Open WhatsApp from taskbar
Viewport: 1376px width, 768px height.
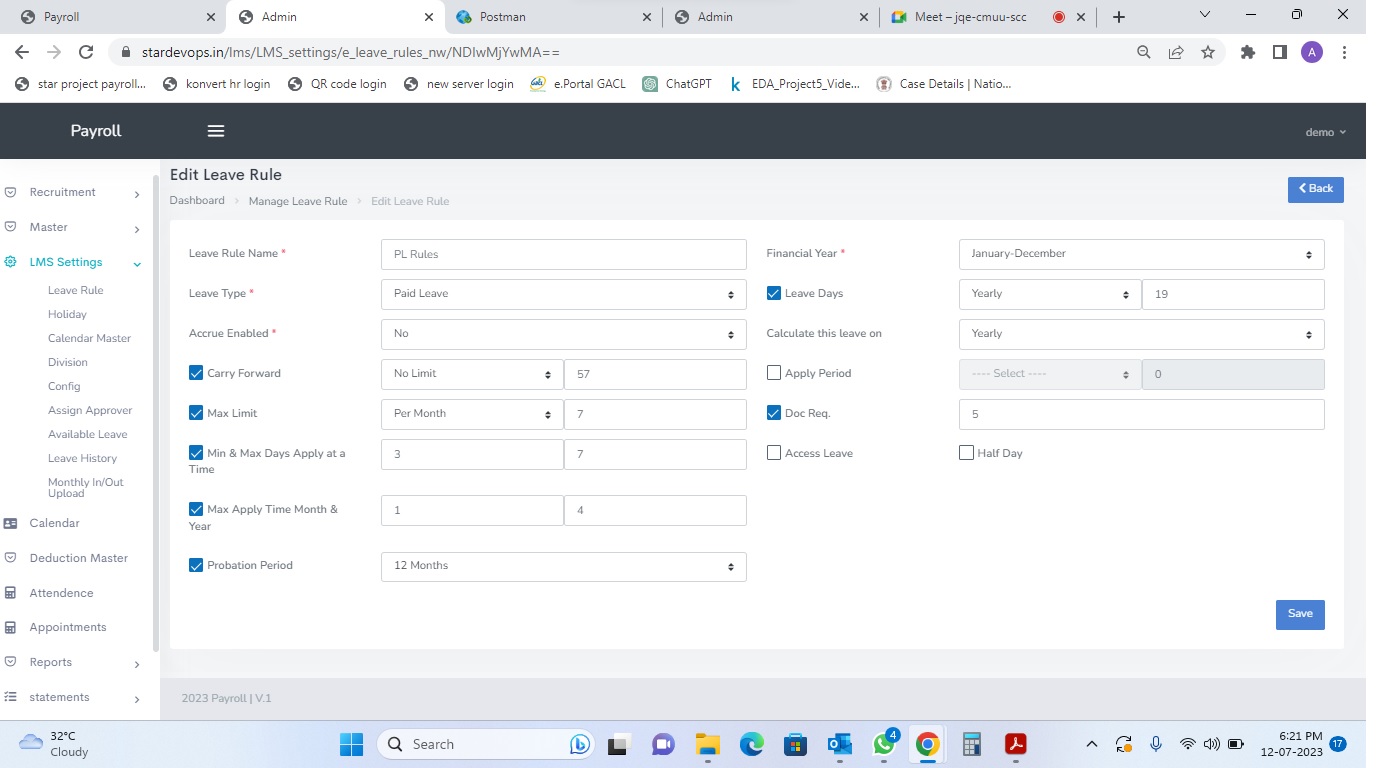[884, 744]
